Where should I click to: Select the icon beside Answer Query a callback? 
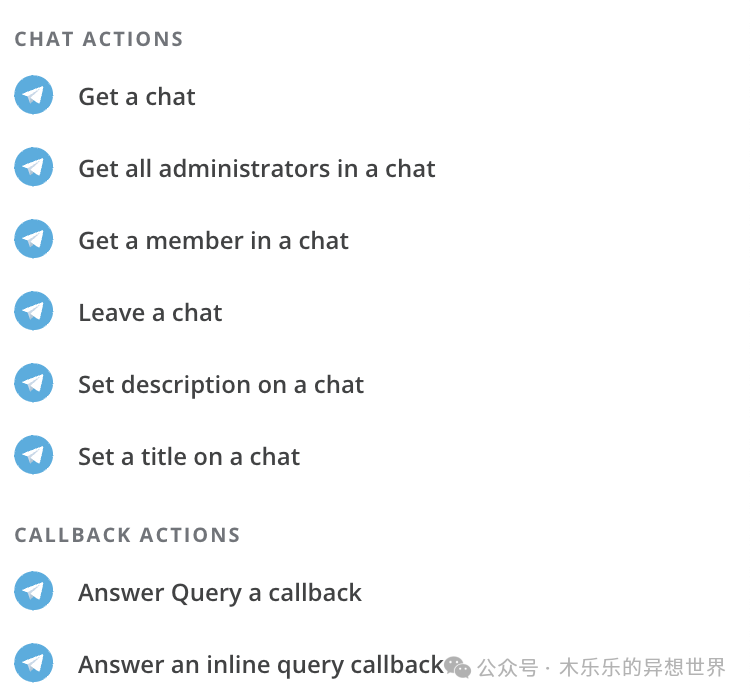tap(33, 590)
